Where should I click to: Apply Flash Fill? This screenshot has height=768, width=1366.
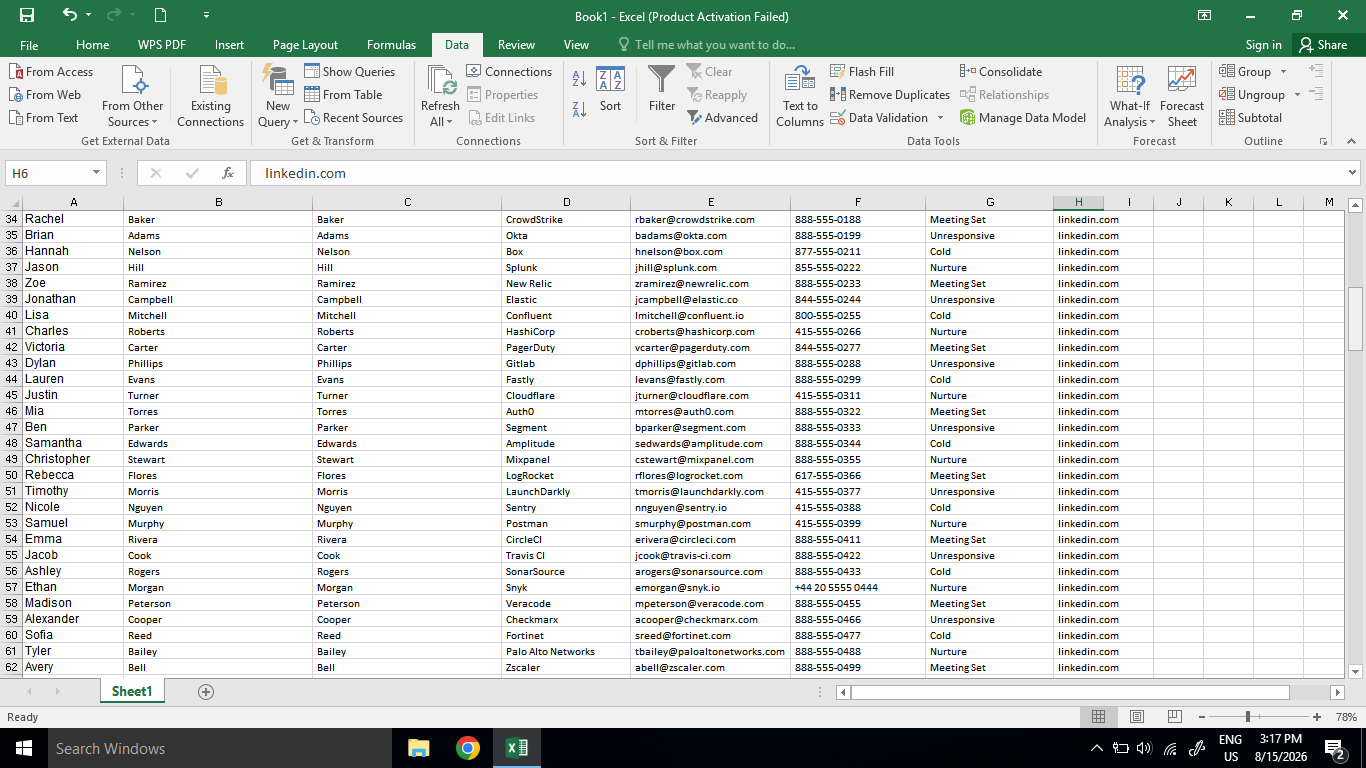862,72
